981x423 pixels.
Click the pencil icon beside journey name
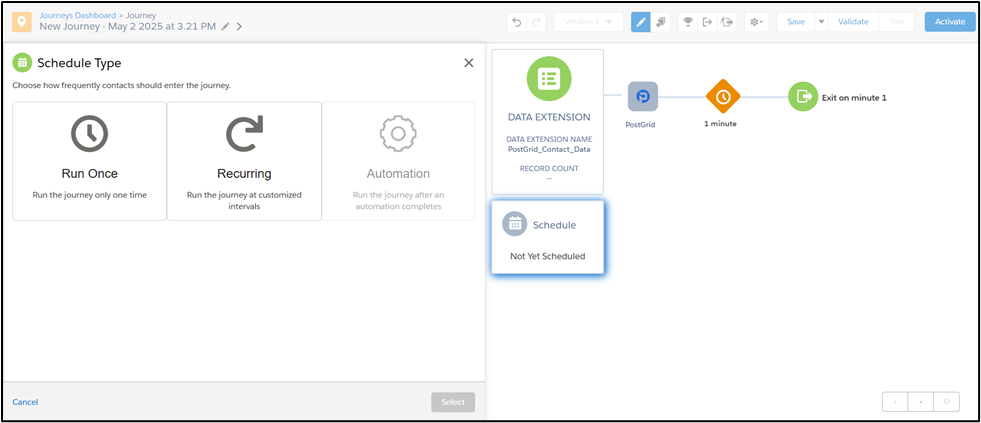(x=226, y=26)
